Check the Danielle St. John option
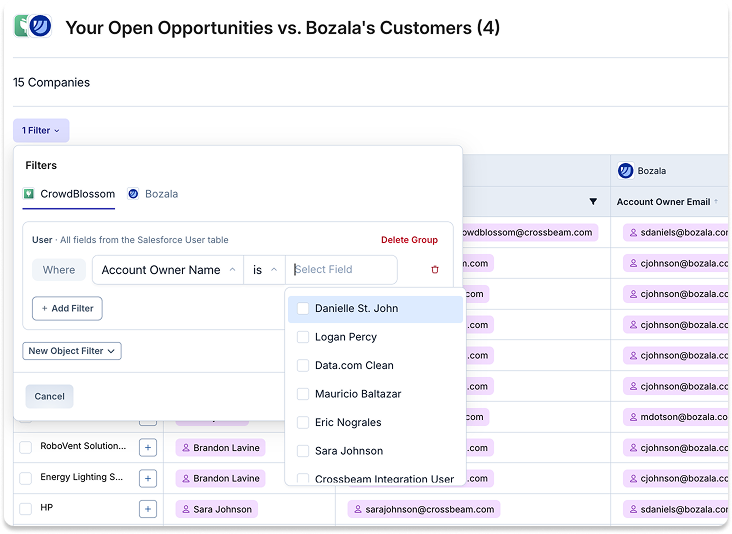This screenshot has width=732, height=534. 303,308
